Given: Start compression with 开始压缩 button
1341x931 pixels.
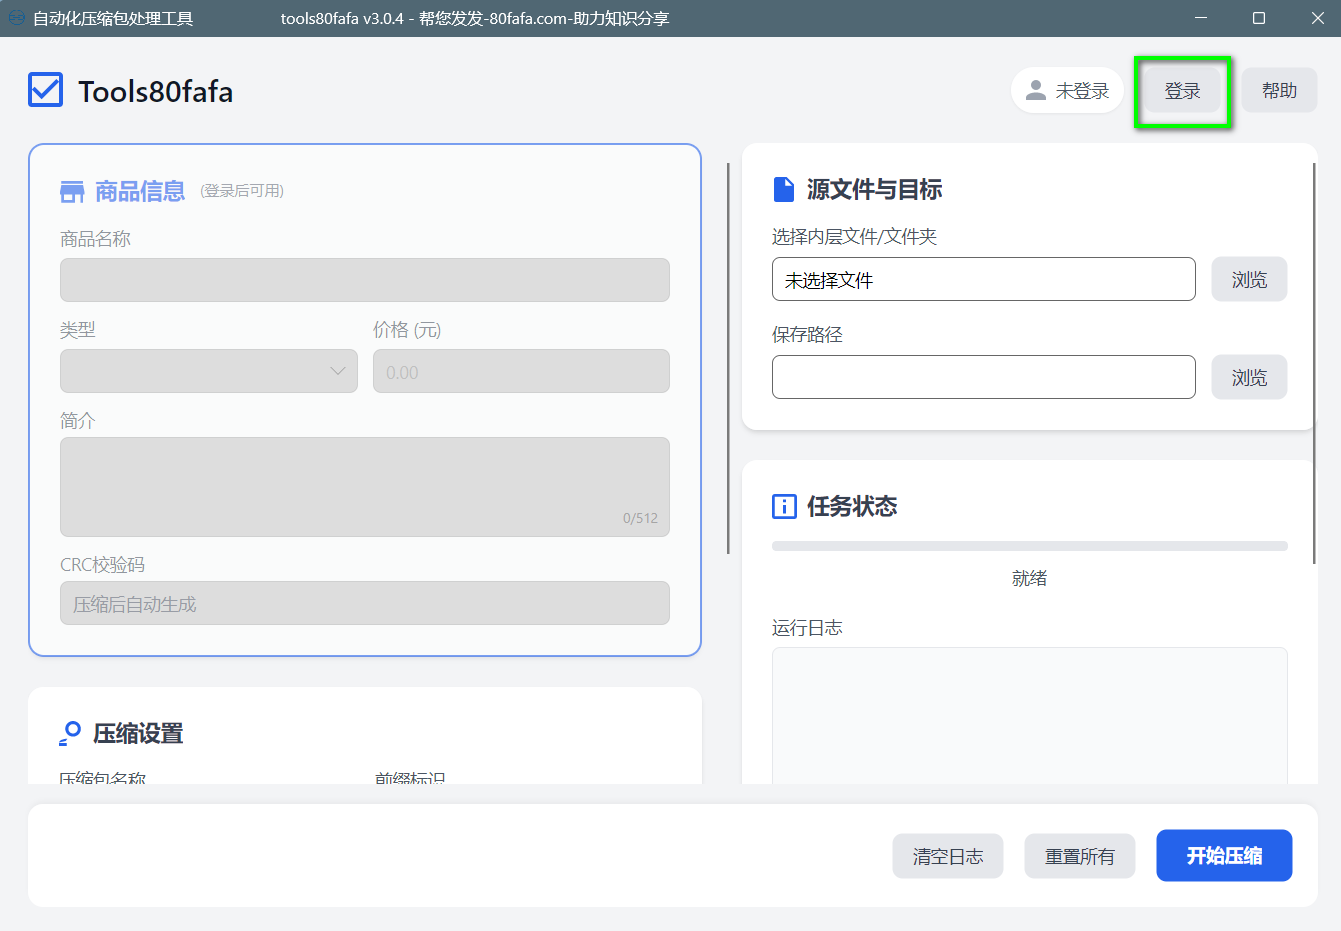Looking at the screenshot, I should [1224, 855].
